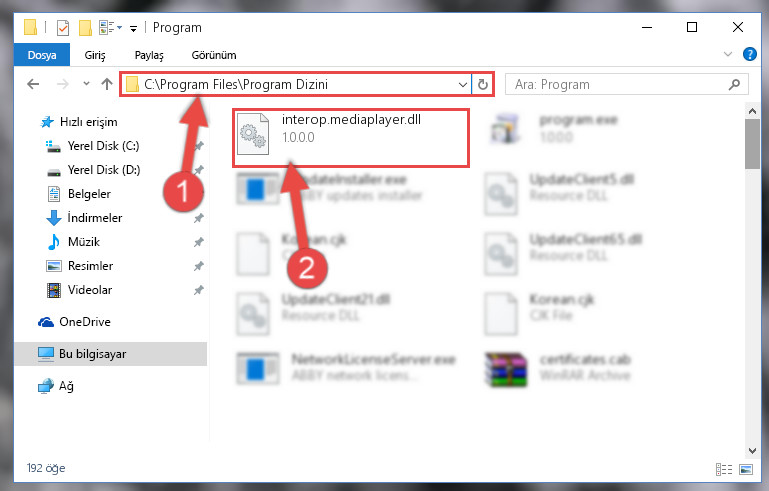Expand the ribbon chevron

click(x=728, y=54)
